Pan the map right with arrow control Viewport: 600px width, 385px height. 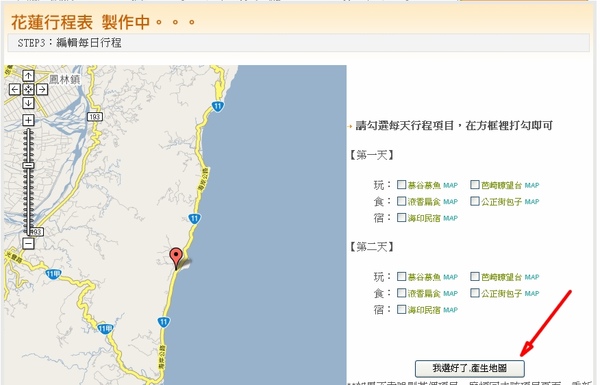click(42, 90)
